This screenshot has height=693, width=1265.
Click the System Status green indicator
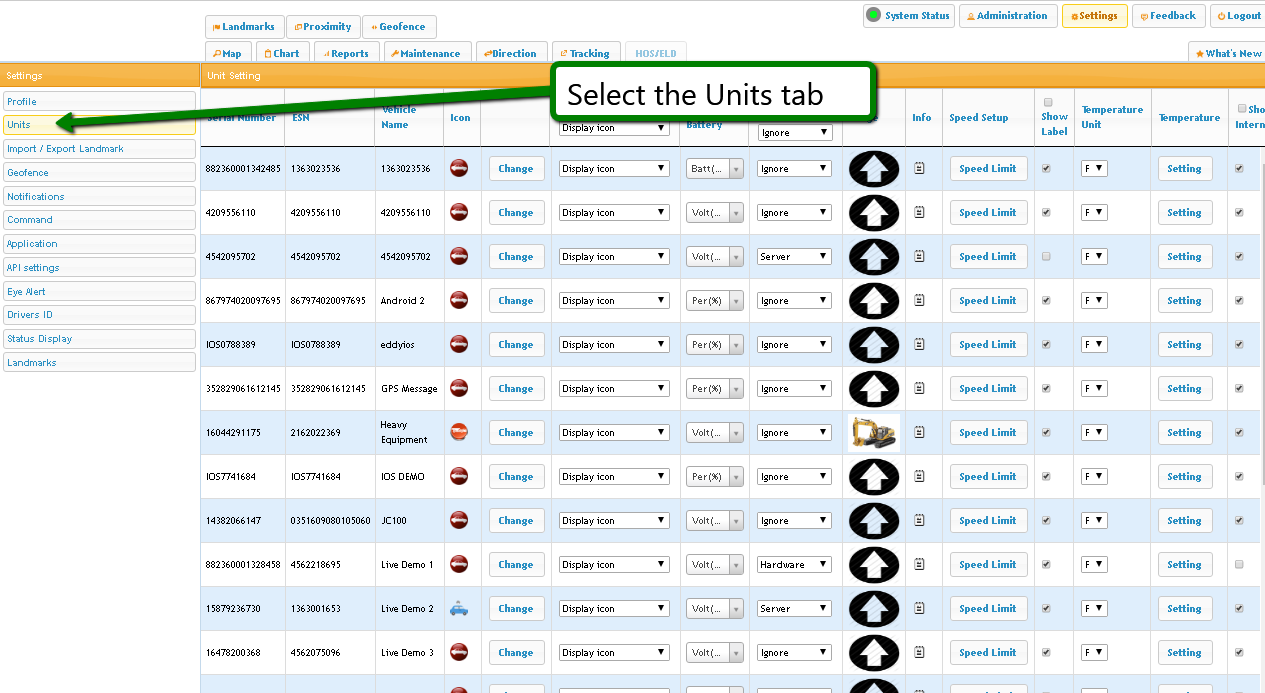pos(873,15)
